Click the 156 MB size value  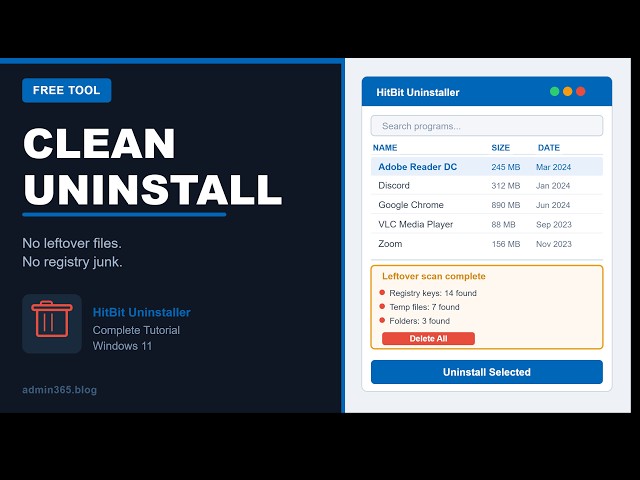506,244
